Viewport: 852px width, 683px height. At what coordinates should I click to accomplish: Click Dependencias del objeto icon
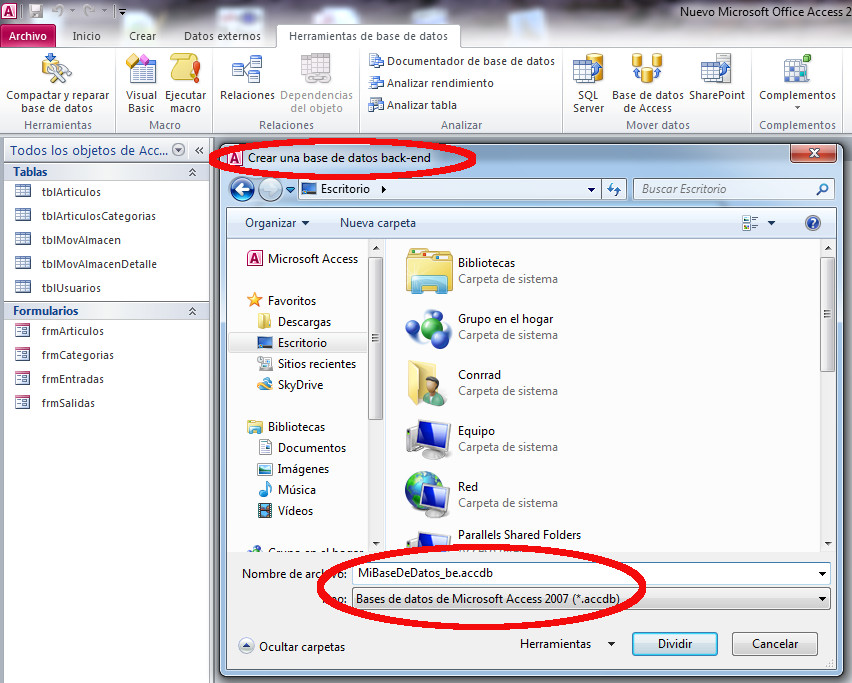316,68
